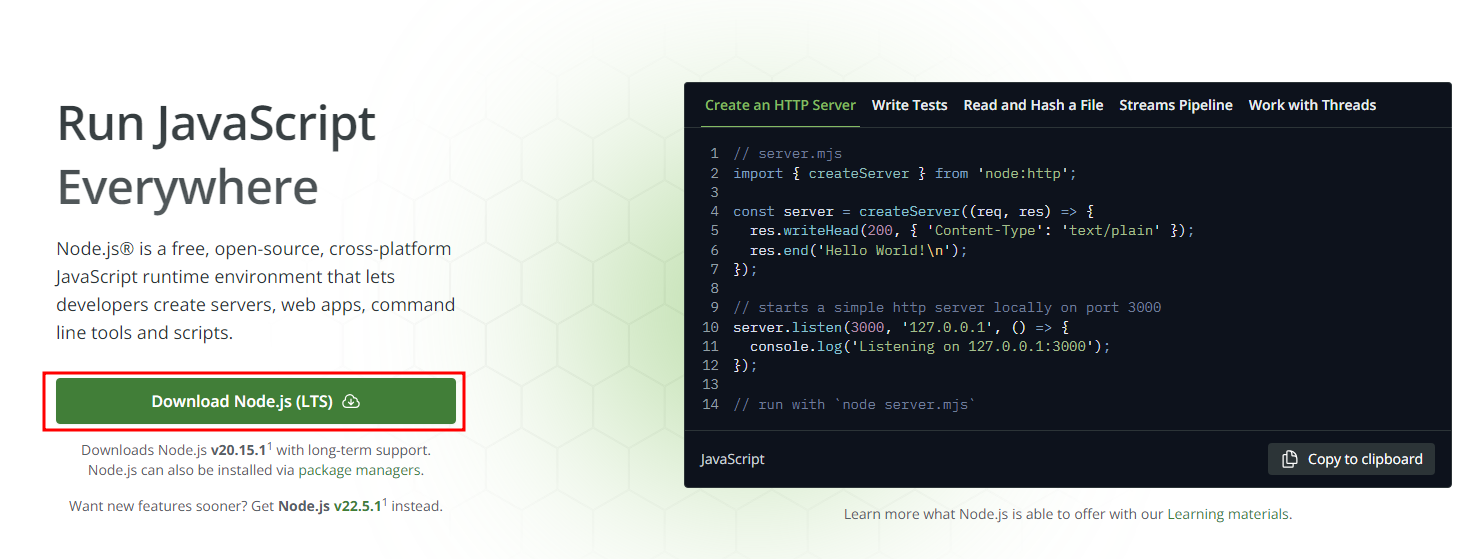Click the Copy to clipboard button

(x=1351, y=459)
